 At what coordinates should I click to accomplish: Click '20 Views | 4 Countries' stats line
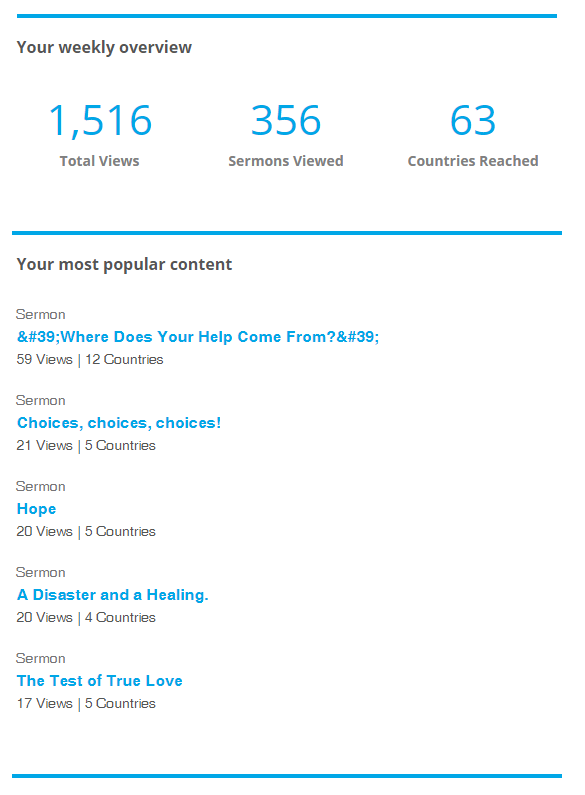coord(86,618)
